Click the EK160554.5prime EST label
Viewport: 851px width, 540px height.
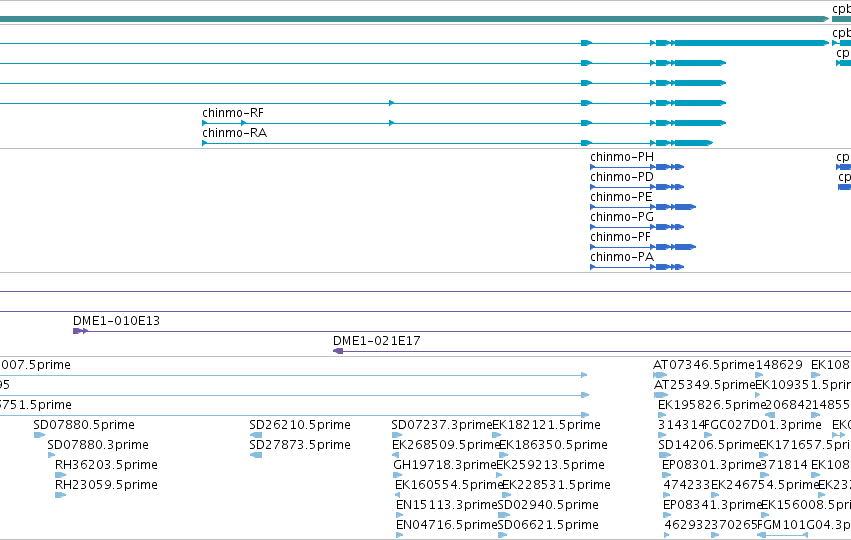[x=449, y=485]
